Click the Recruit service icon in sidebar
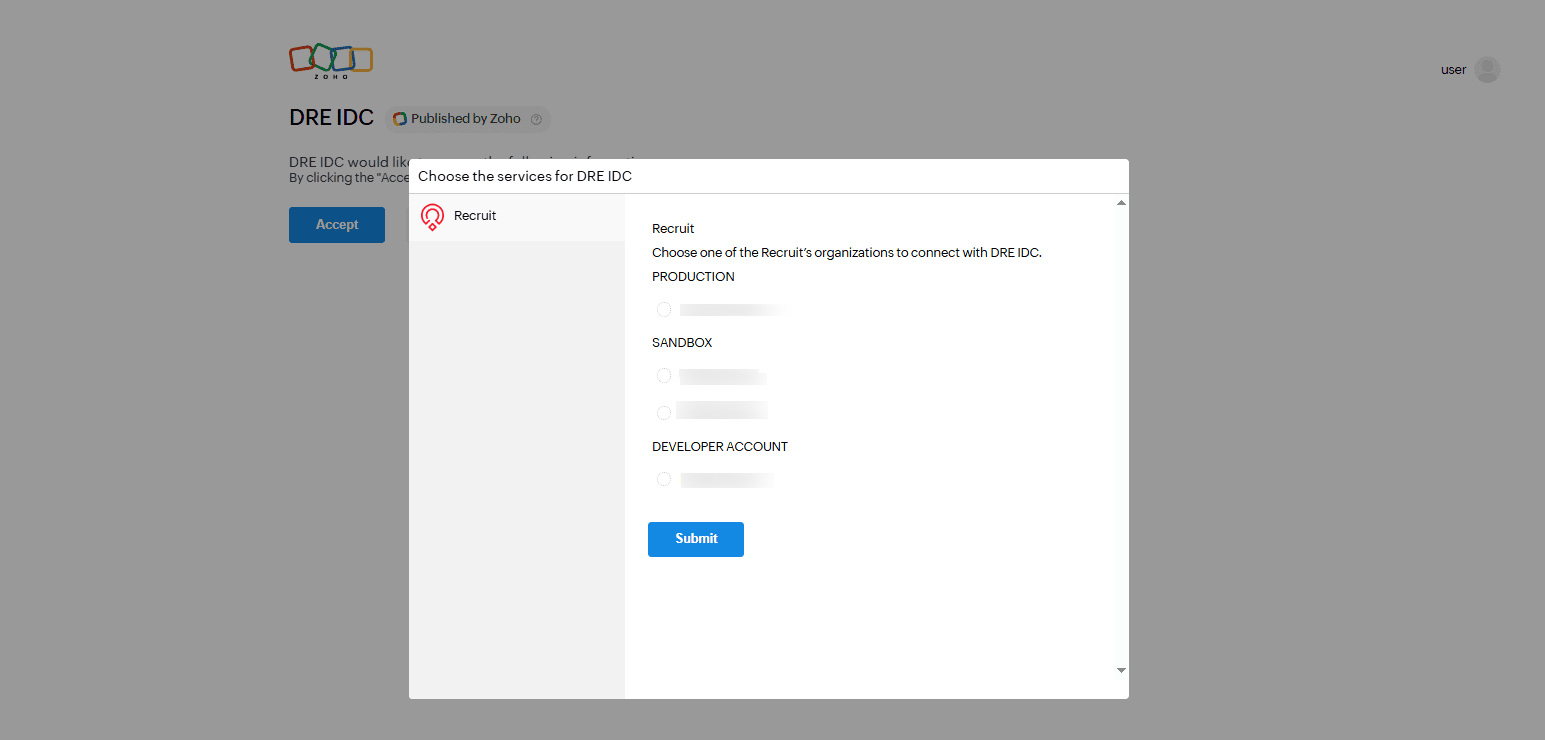 click(x=432, y=217)
